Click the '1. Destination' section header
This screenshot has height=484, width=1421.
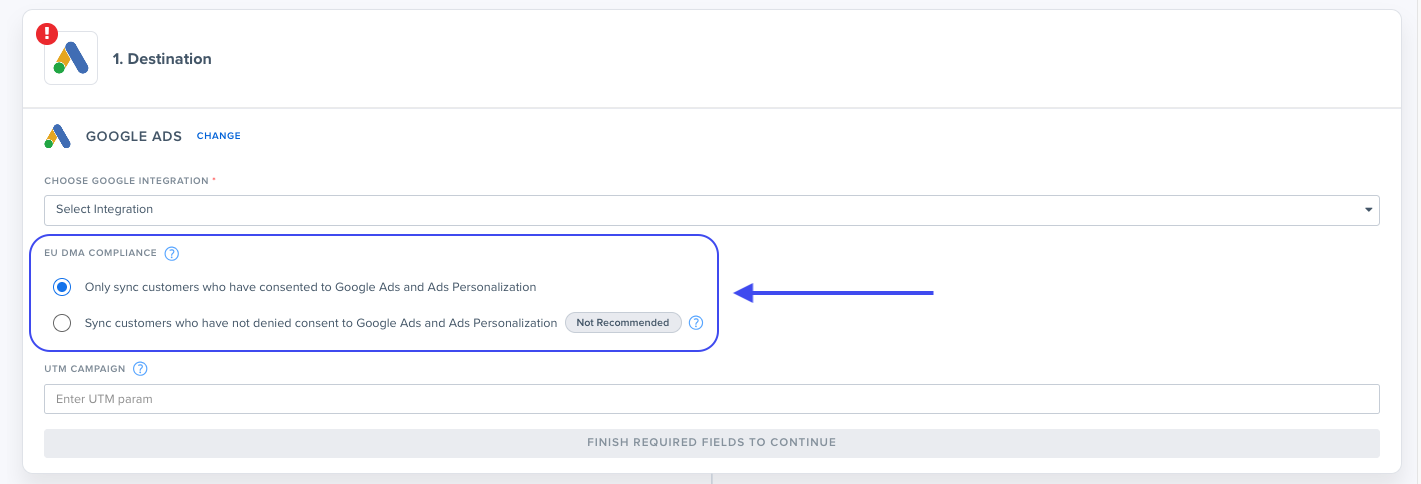pyautogui.click(x=162, y=59)
